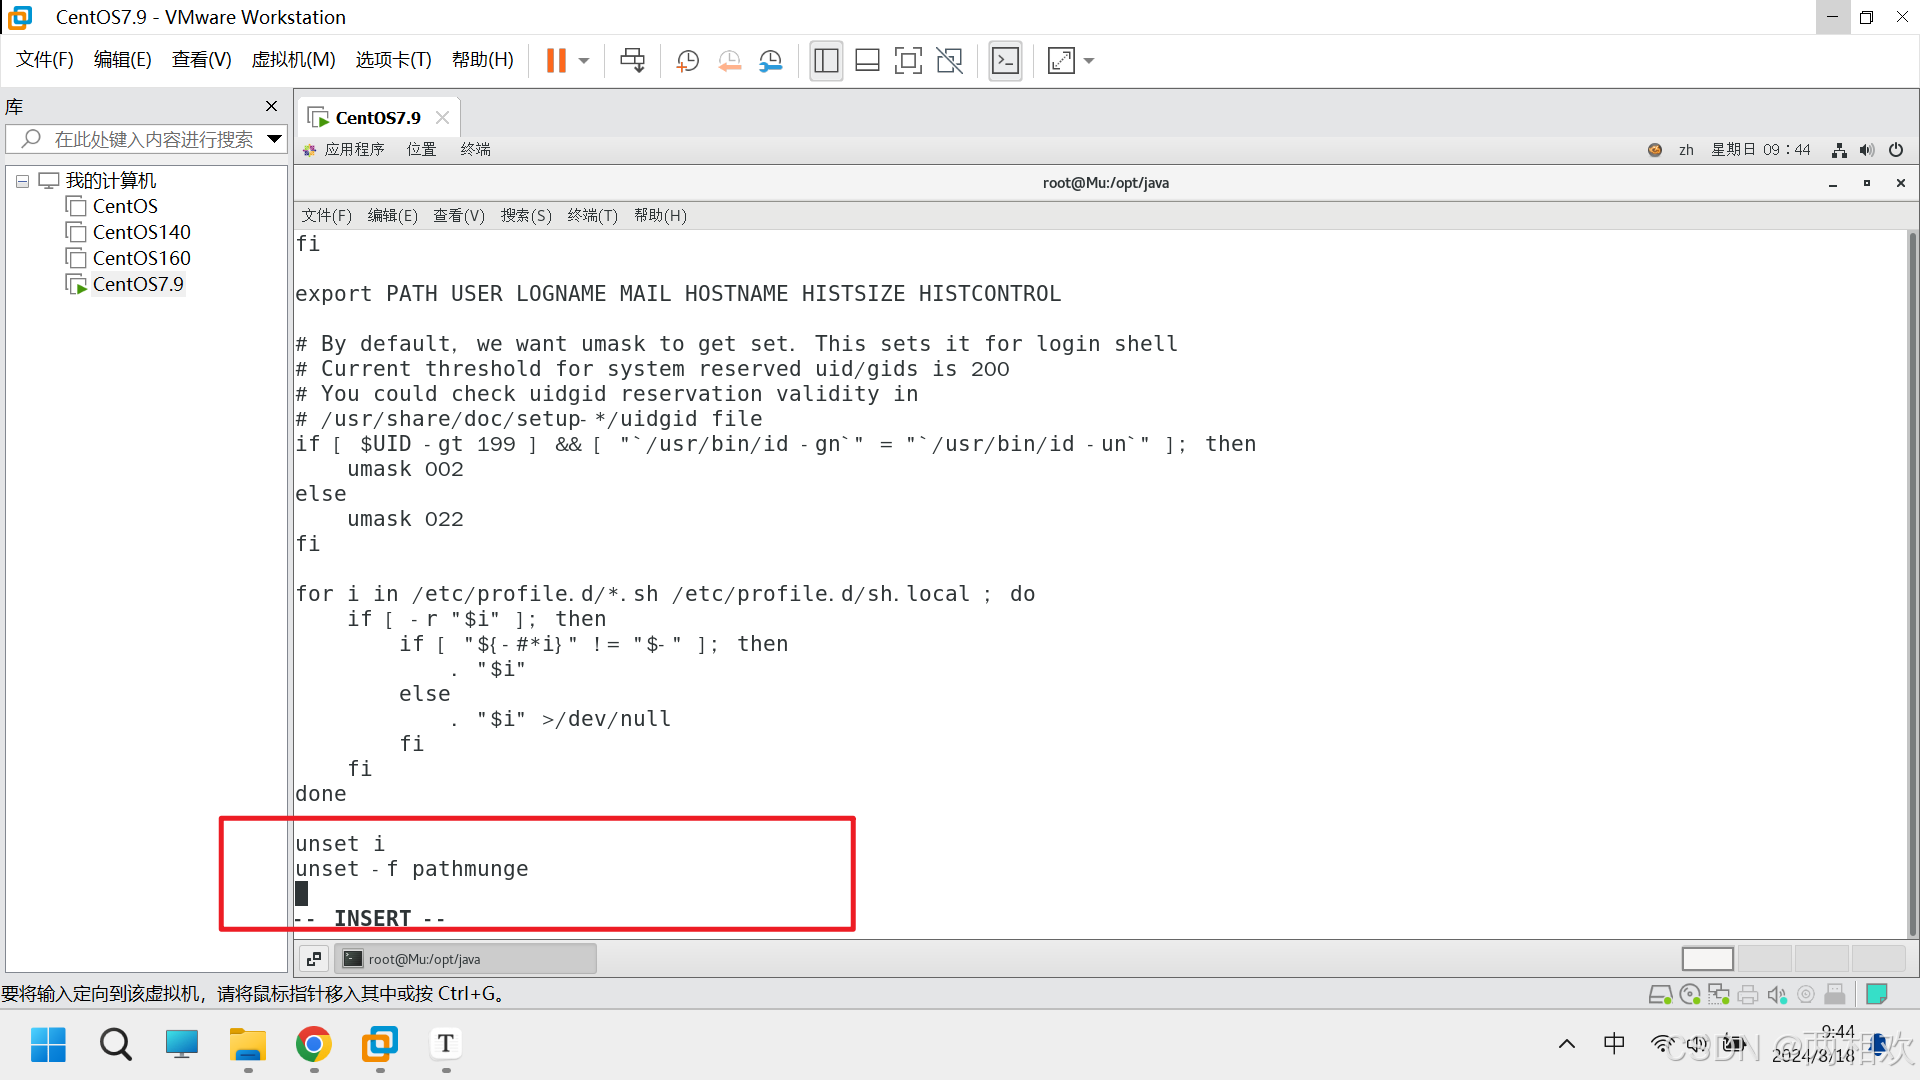This screenshot has width=1920, height=1080.
Task: Click the 应用程序 menu in the CentOS panel
Action: [x=354, y=150]
